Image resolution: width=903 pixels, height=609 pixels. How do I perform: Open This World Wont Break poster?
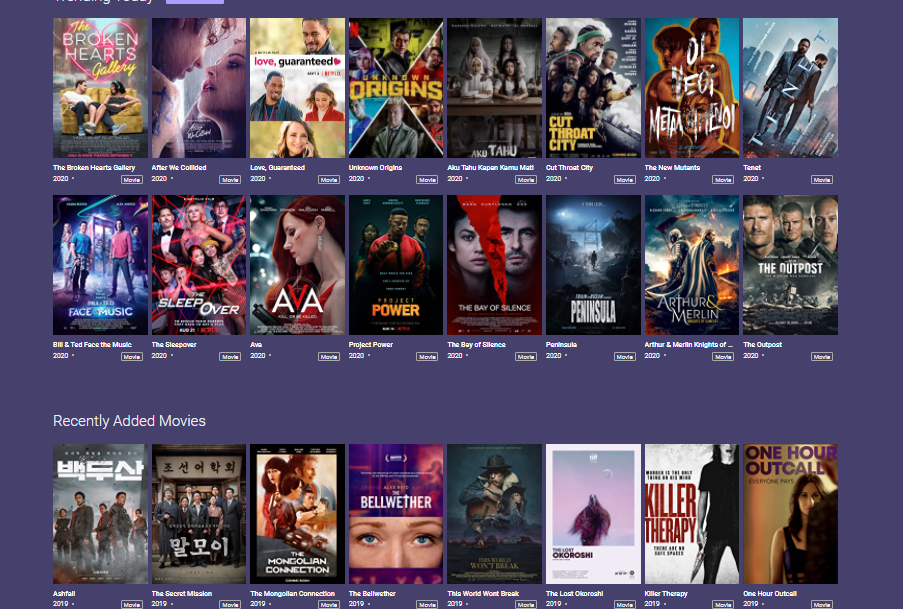[494, 513]
